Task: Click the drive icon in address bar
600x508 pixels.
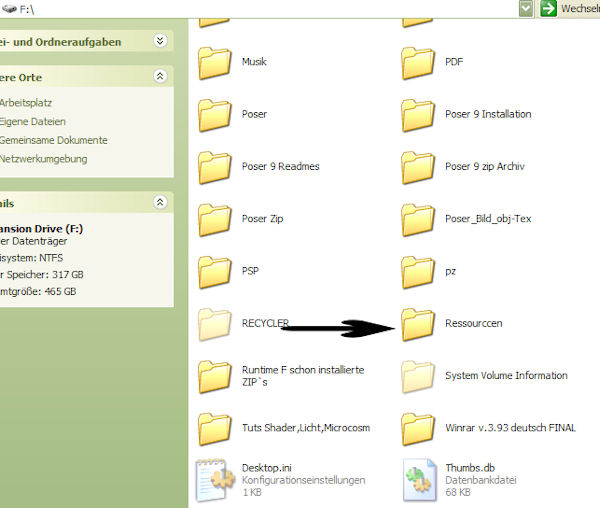Action: tap(10, 8)
